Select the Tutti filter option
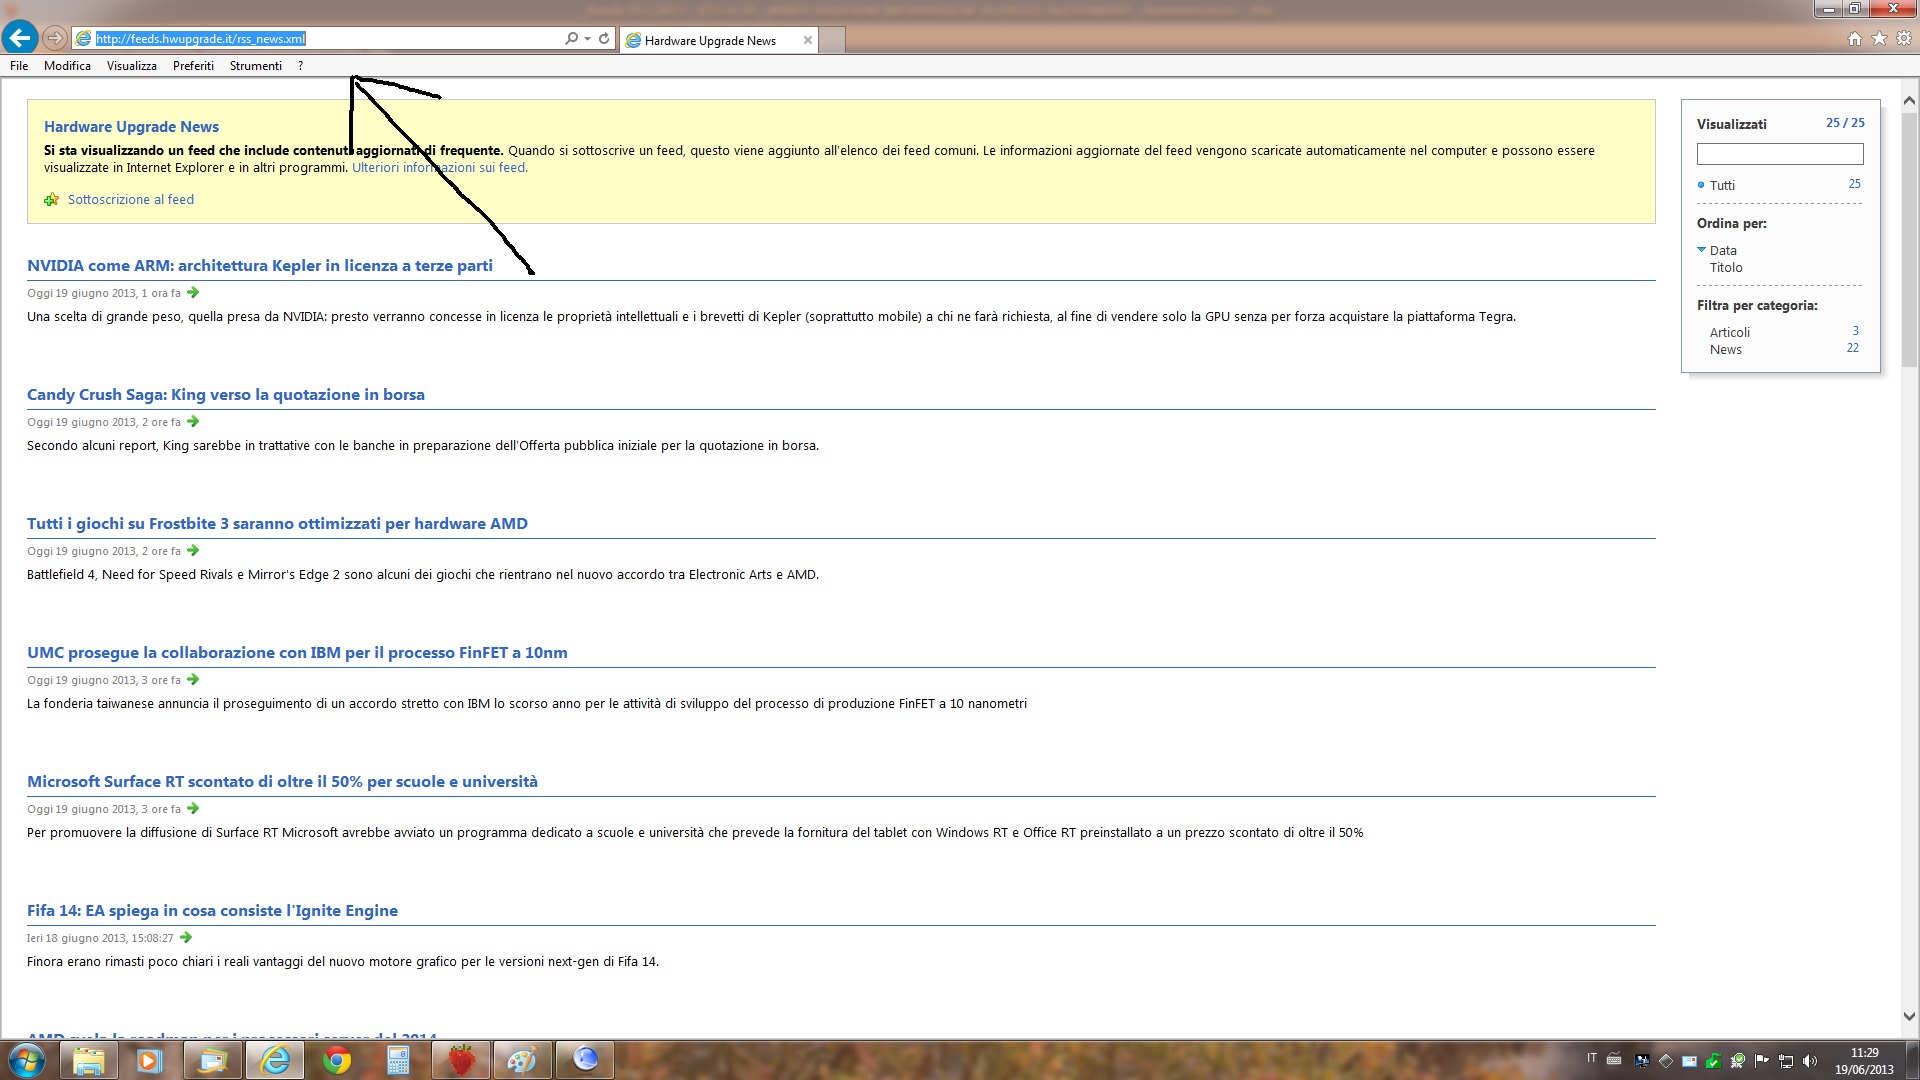Image resolution: width=1920 pixels, height=1080 pixels. tap(1722, 185)
